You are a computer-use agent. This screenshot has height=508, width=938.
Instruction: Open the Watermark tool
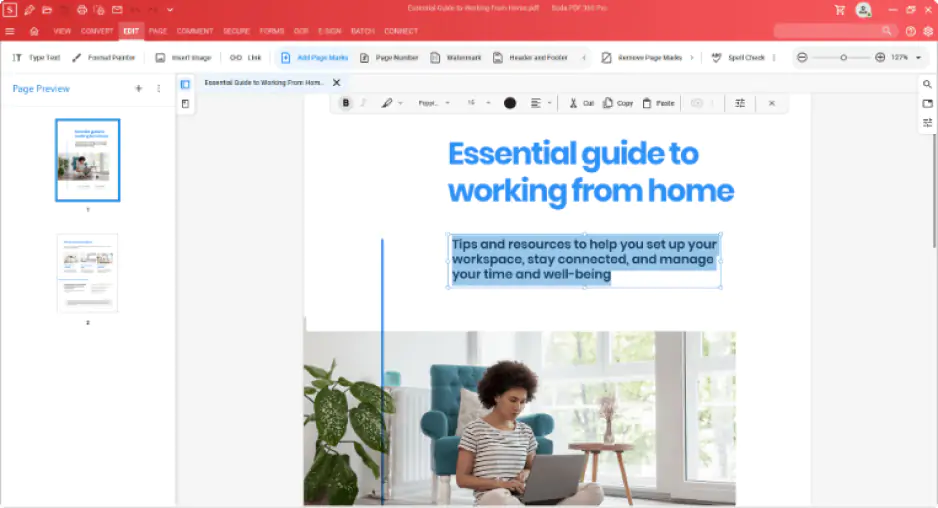456,58
